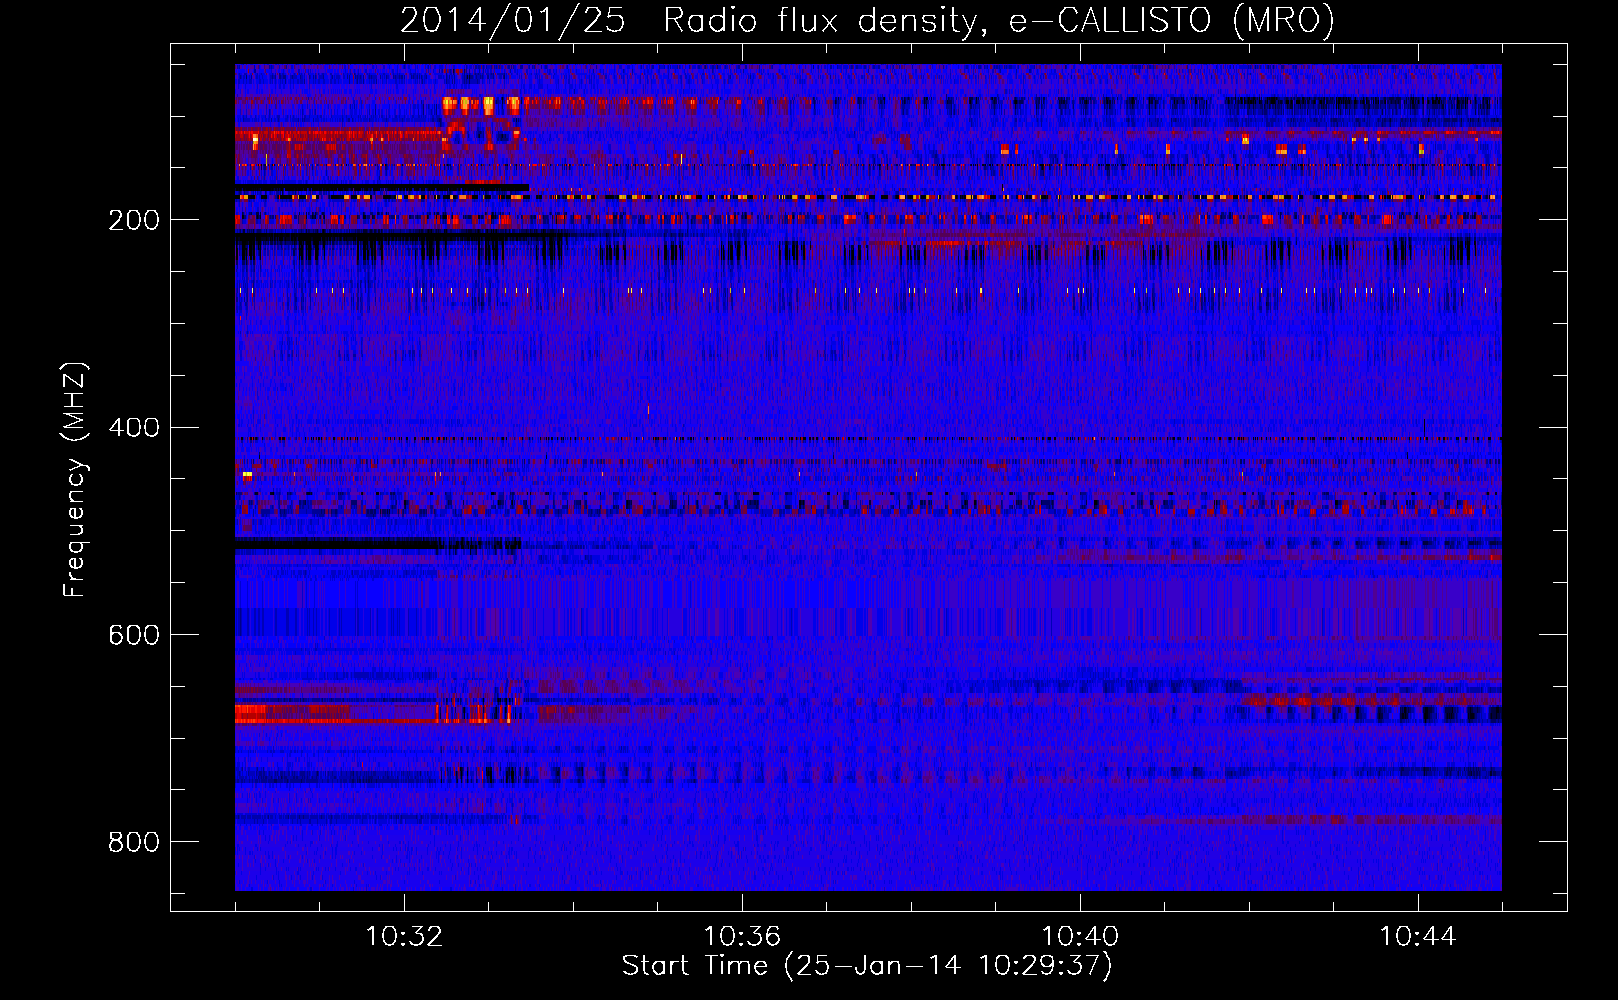Click the 10:36 time tick label
Screen dimensions: 1618x1000
click(x=742, y=937)
